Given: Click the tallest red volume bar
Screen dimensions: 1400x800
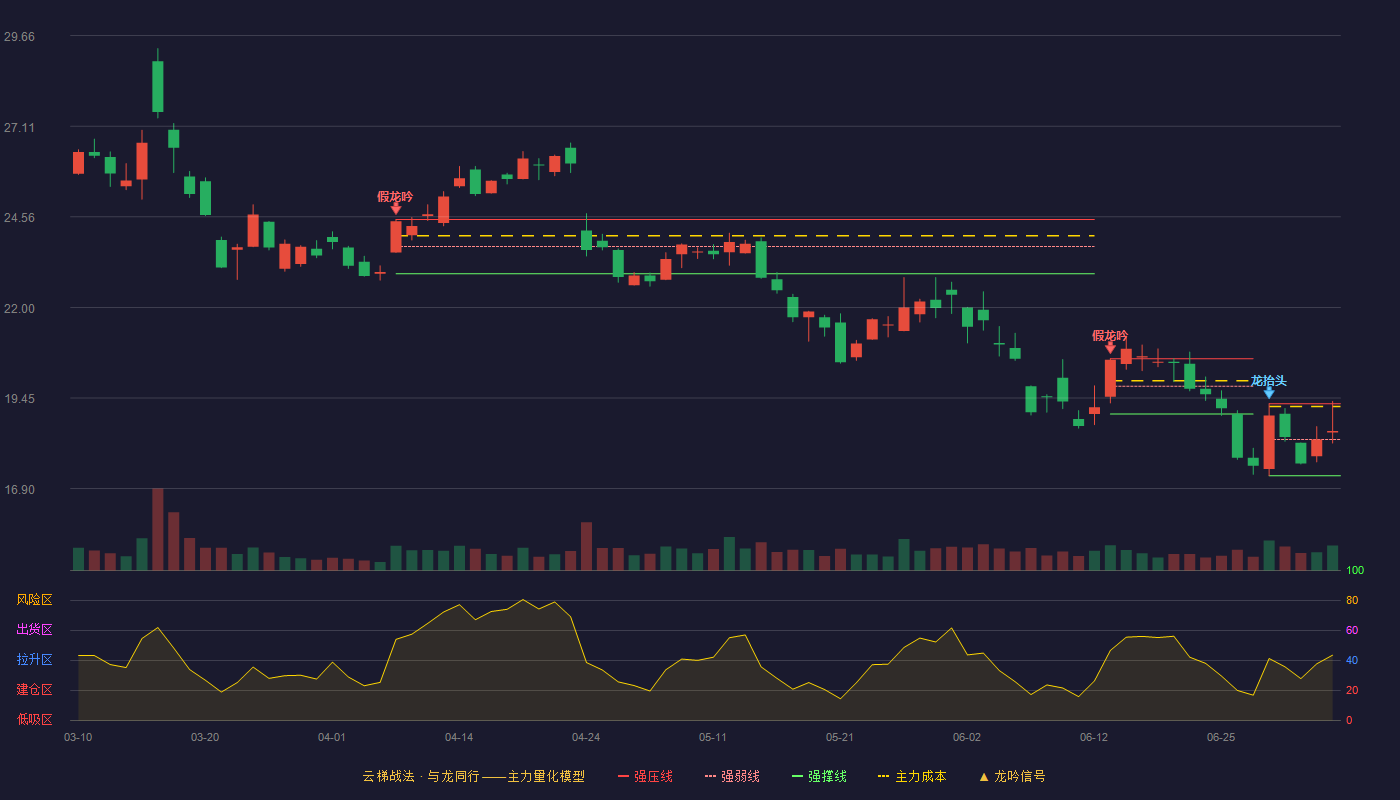Looking at the screenshot, I should click(157, 529).
